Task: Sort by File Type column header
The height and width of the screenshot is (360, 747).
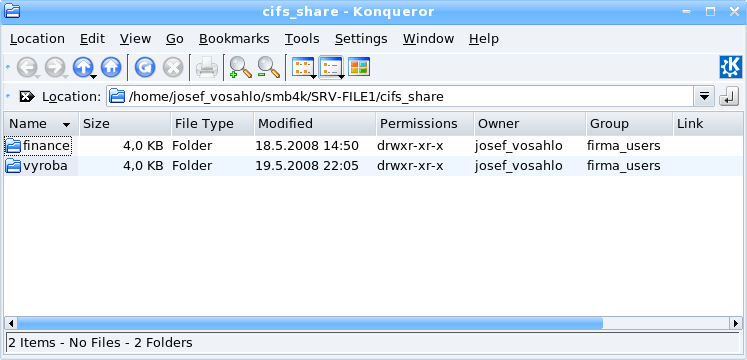Action: (212, 124)
